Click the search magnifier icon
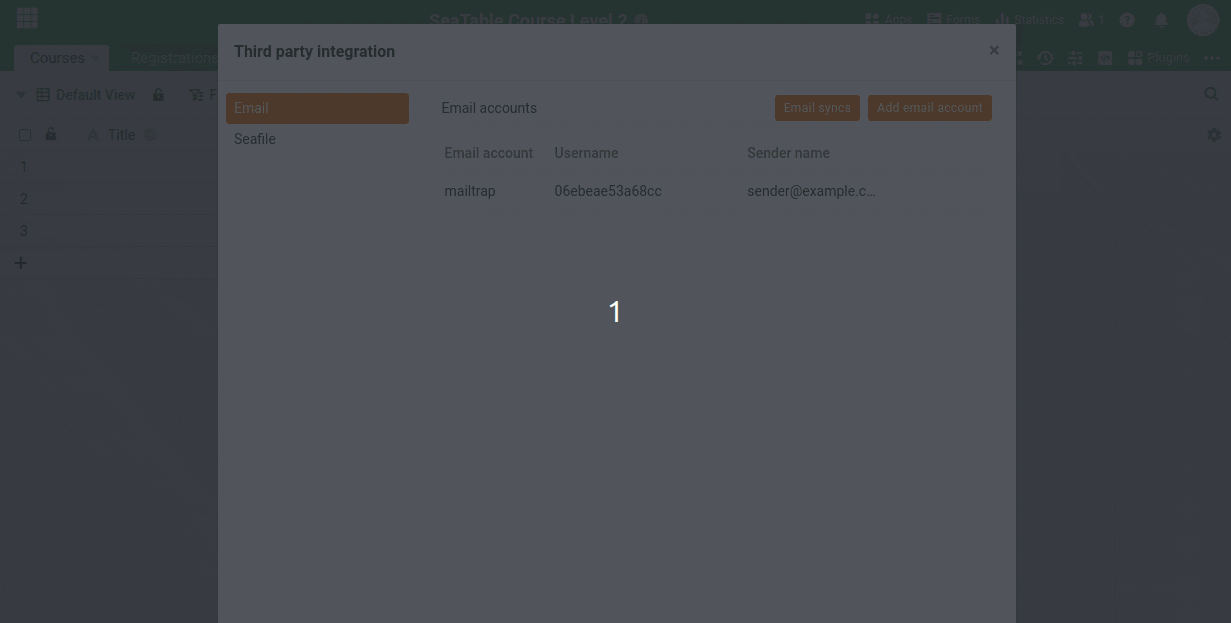The width and height of the screenshot is (1231, 623). pyautogui.click(x=1211, y=94)
